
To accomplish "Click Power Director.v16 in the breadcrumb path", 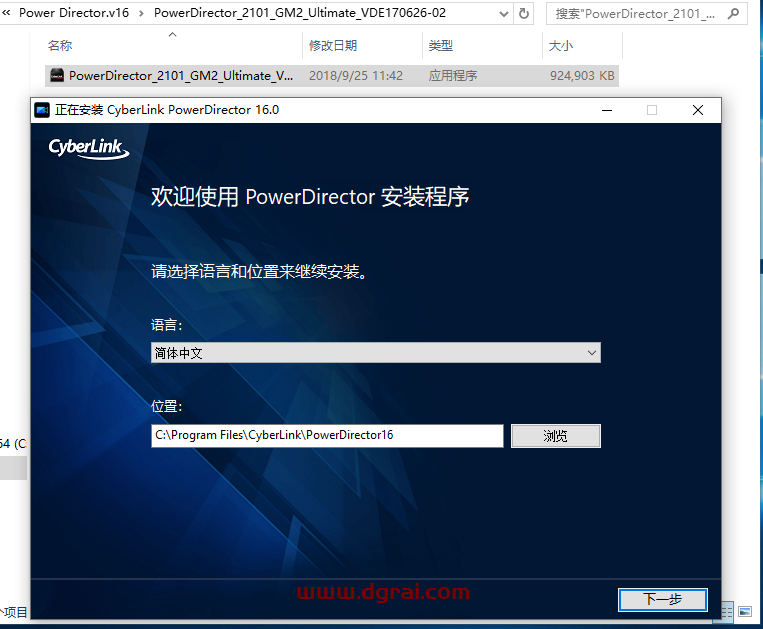I will tap(74, 13).
